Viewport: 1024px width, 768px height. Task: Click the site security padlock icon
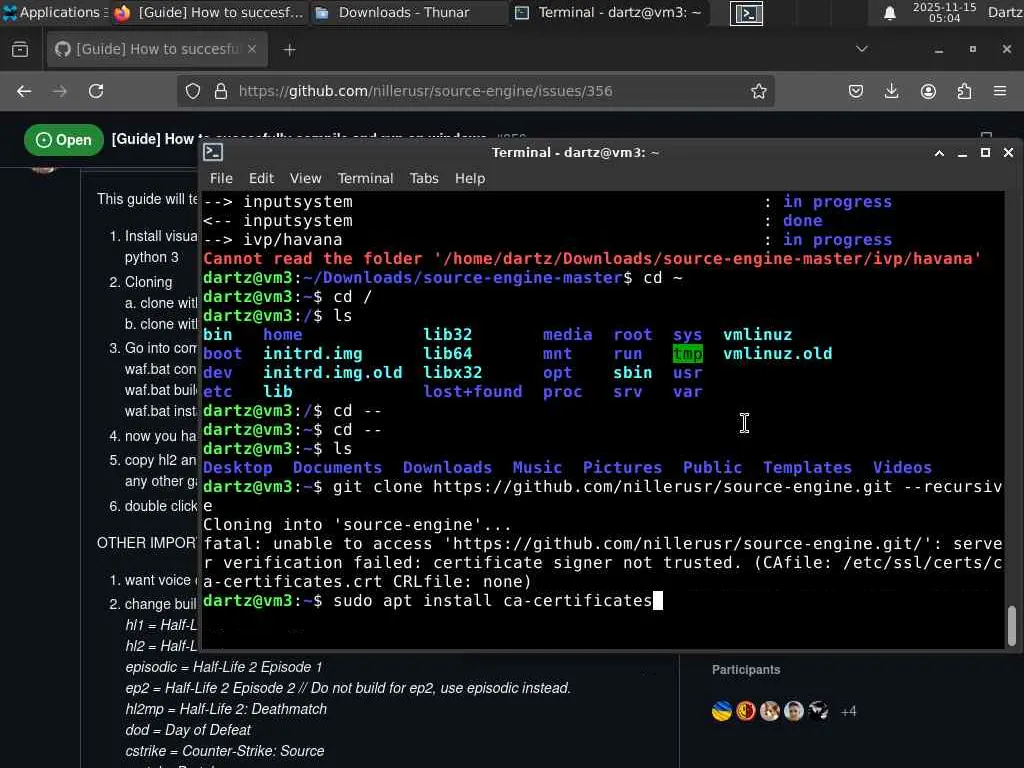[x=221, y=91]
